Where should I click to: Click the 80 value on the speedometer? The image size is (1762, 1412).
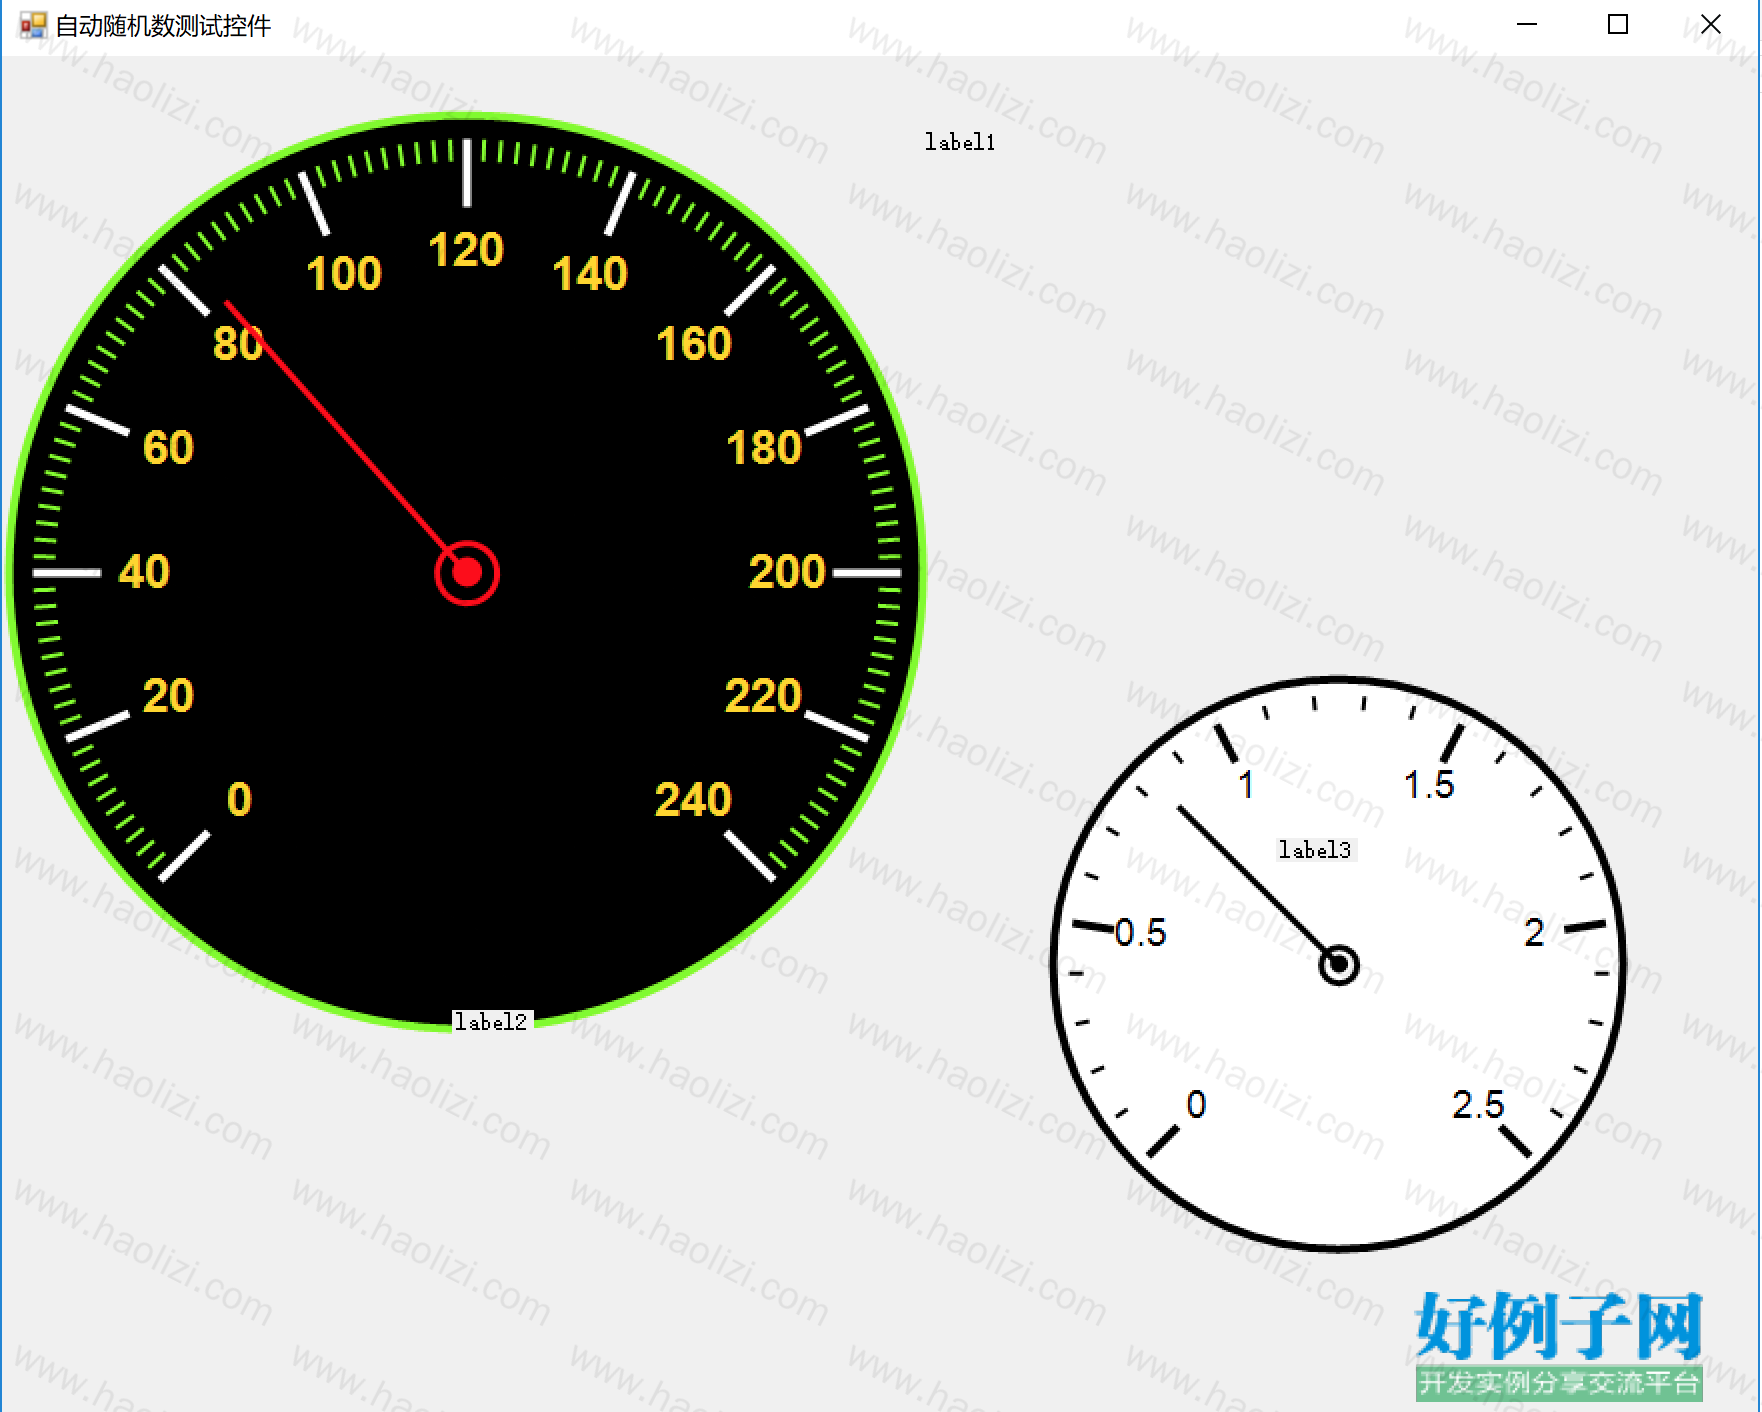point(238,344)
